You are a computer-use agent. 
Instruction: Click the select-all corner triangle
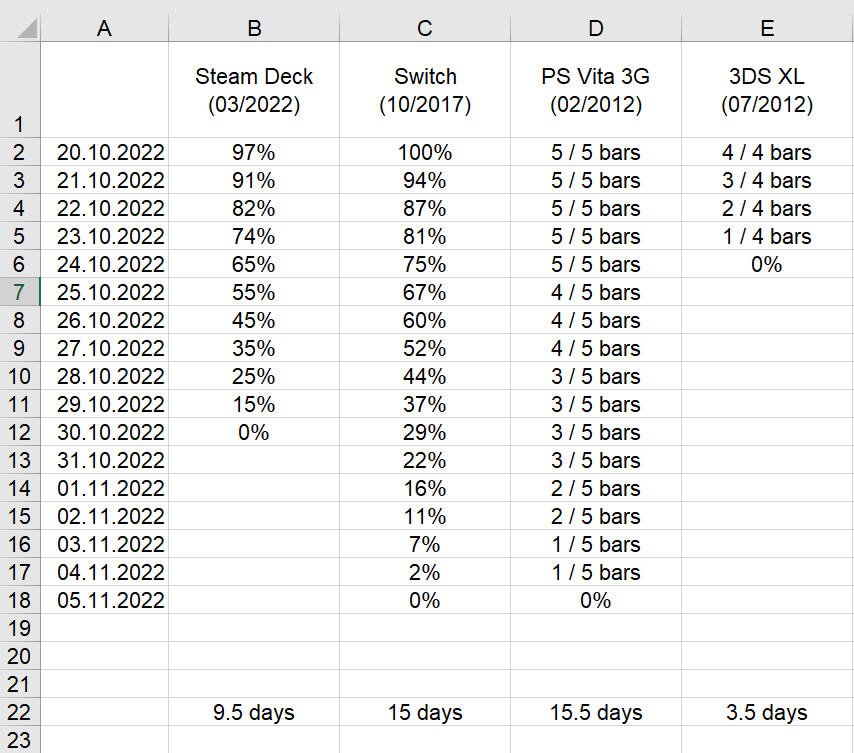[27, 28]
